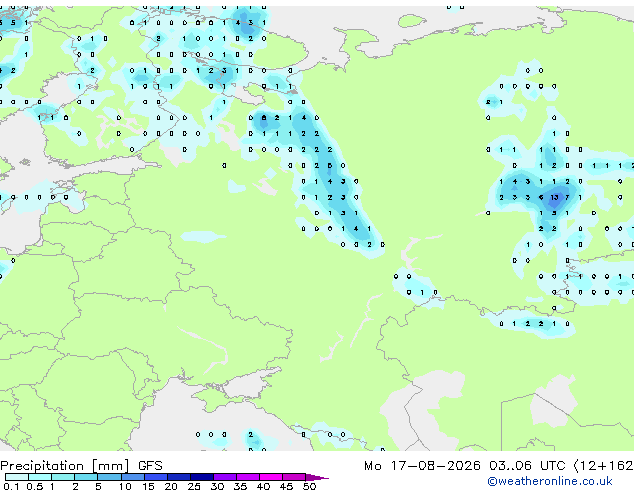
Task: Click the legend label '10'
Action: (x=125, y=486)
